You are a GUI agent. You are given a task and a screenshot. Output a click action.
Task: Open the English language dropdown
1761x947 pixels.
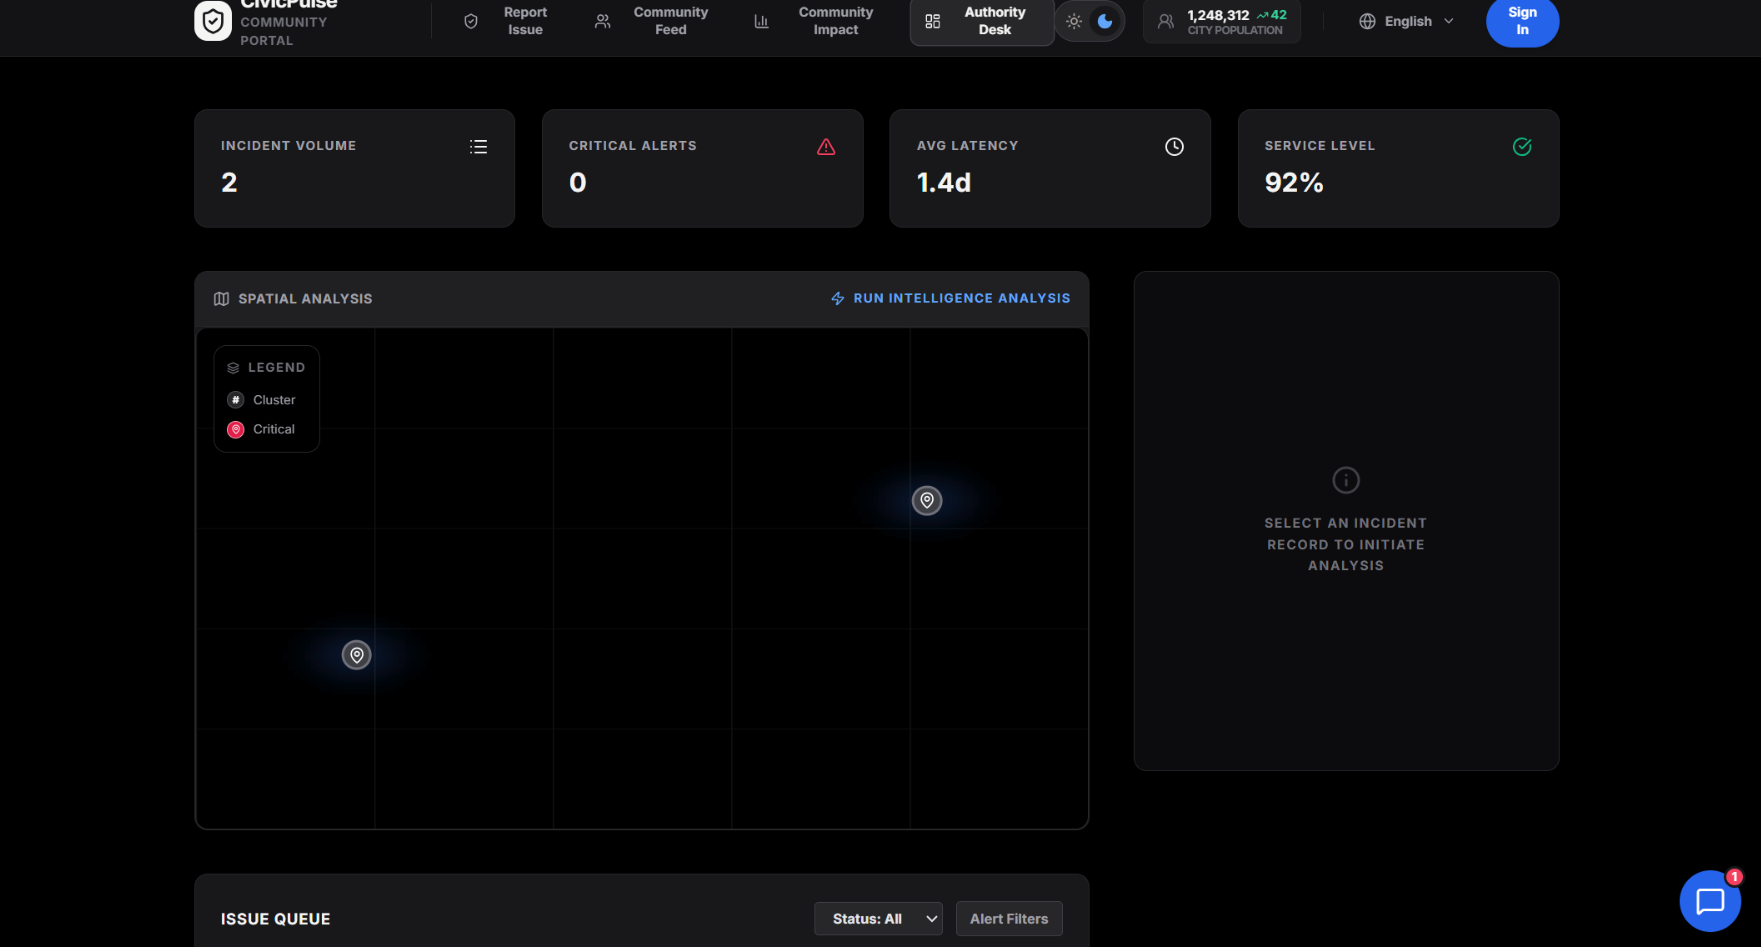[x=1406, y=21]
